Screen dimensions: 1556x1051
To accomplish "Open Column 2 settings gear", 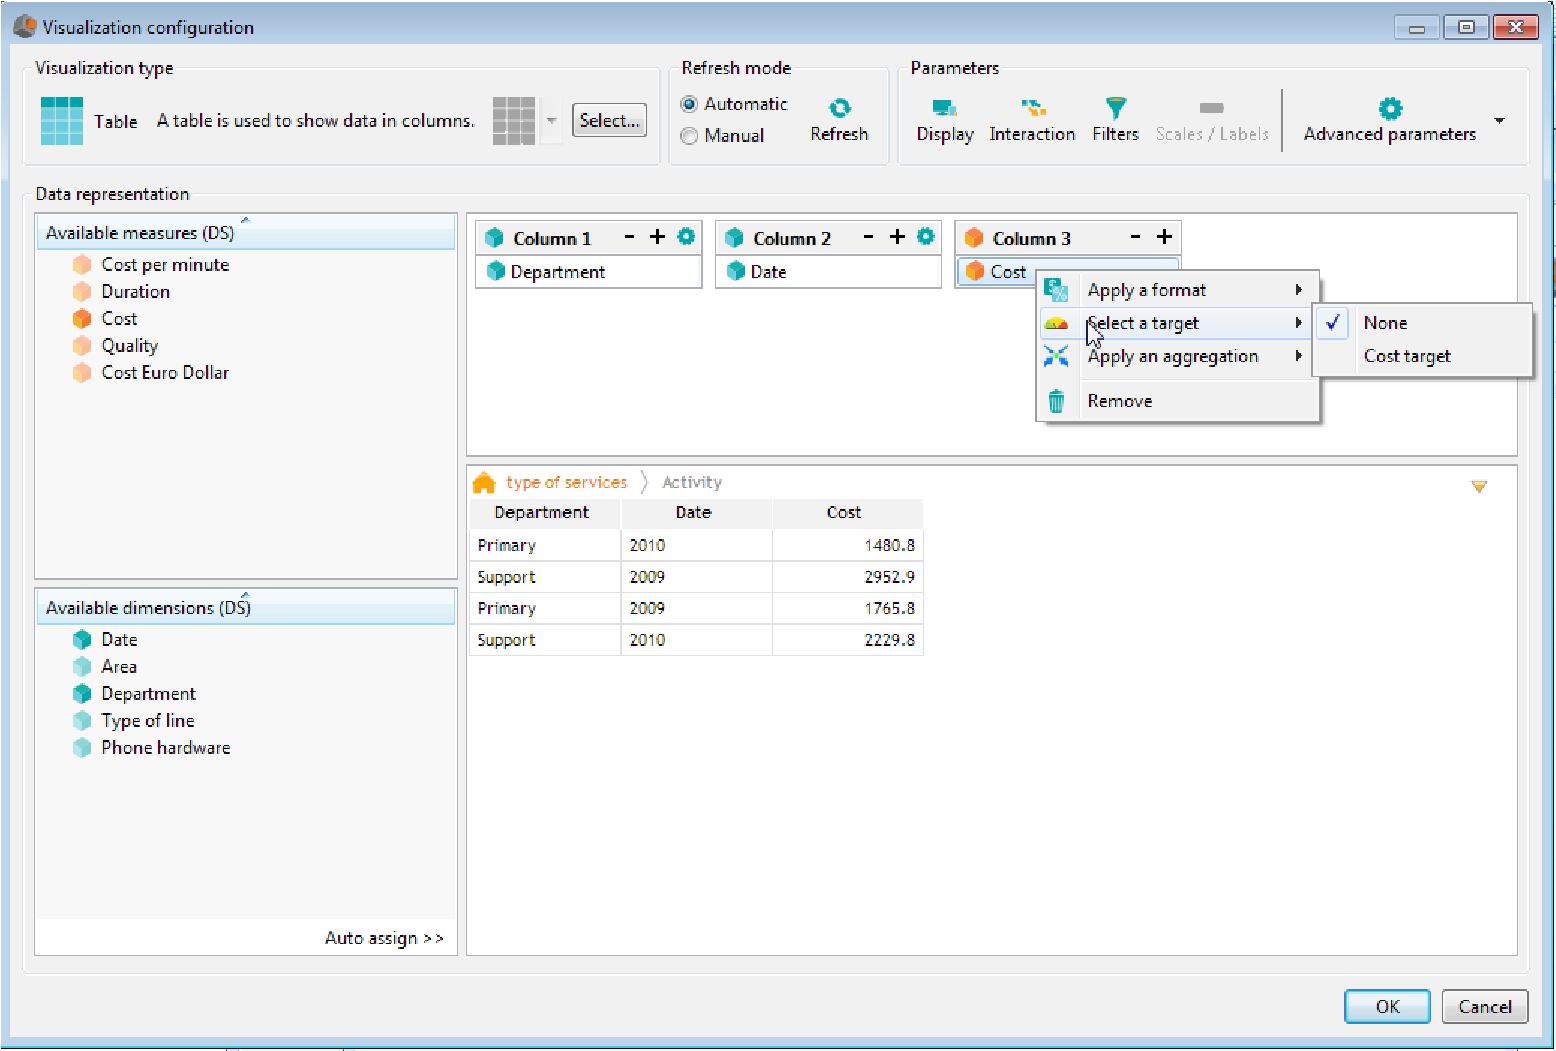I will click(x=926, y=236).
